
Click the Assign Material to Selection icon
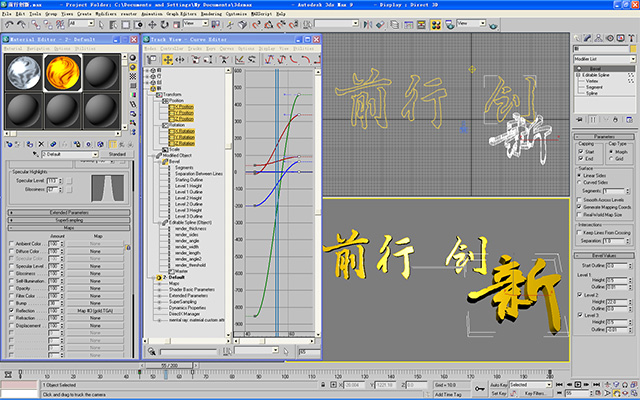coord(32,142)
